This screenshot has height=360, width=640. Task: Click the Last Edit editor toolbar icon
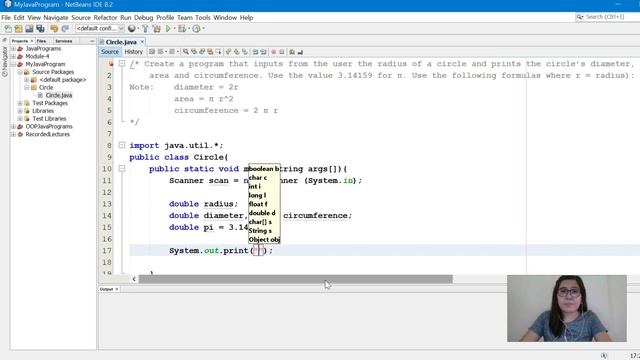[152, 52]
